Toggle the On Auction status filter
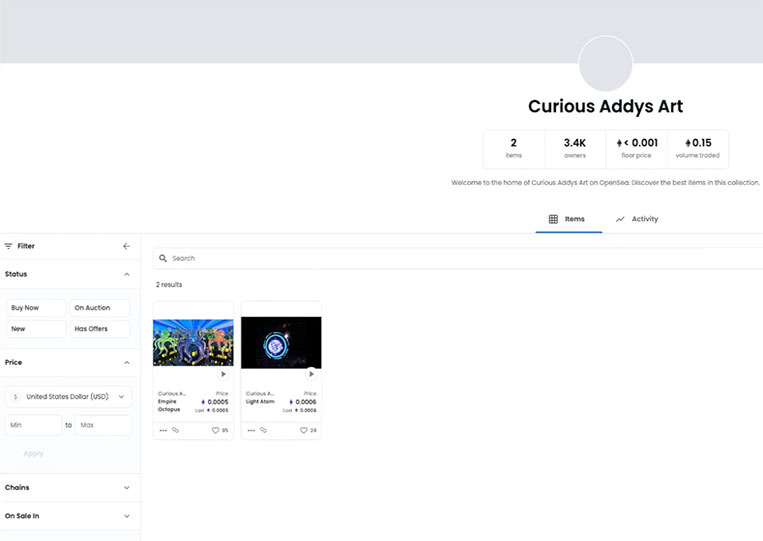 pos(100,308)
